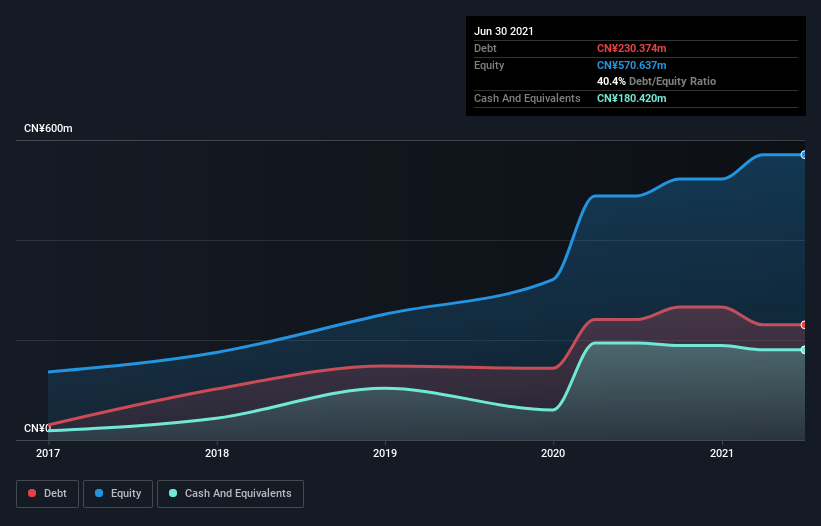
Task: Click the CN¥0 y-axis label
Action: pos(37,428)
